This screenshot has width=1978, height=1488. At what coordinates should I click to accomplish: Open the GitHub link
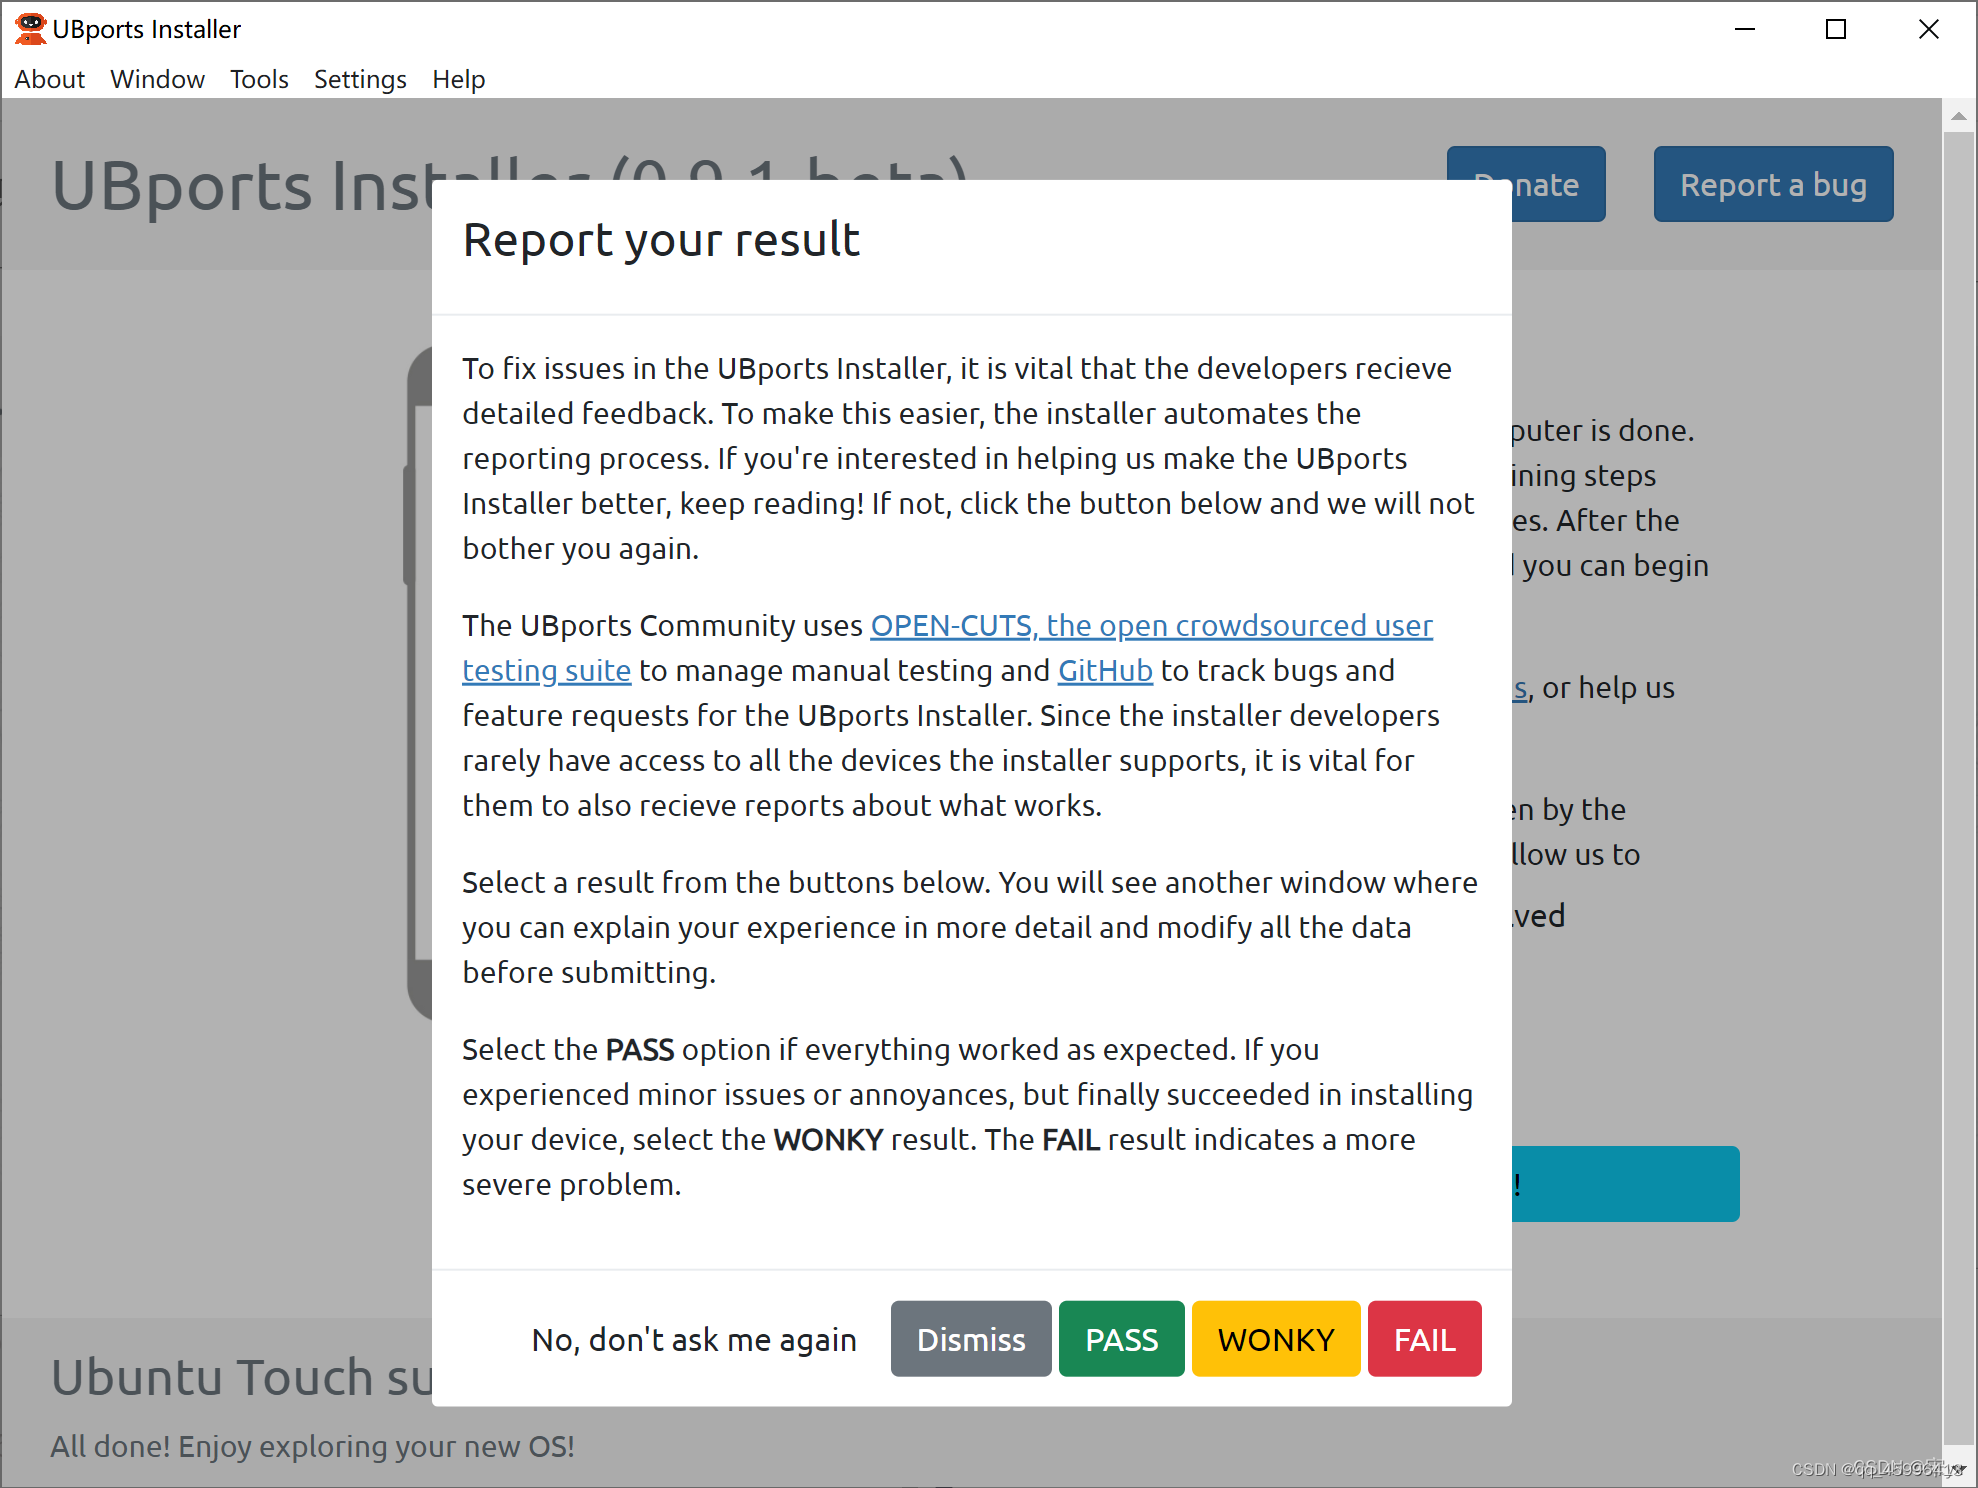click(x=1104, y=671)
